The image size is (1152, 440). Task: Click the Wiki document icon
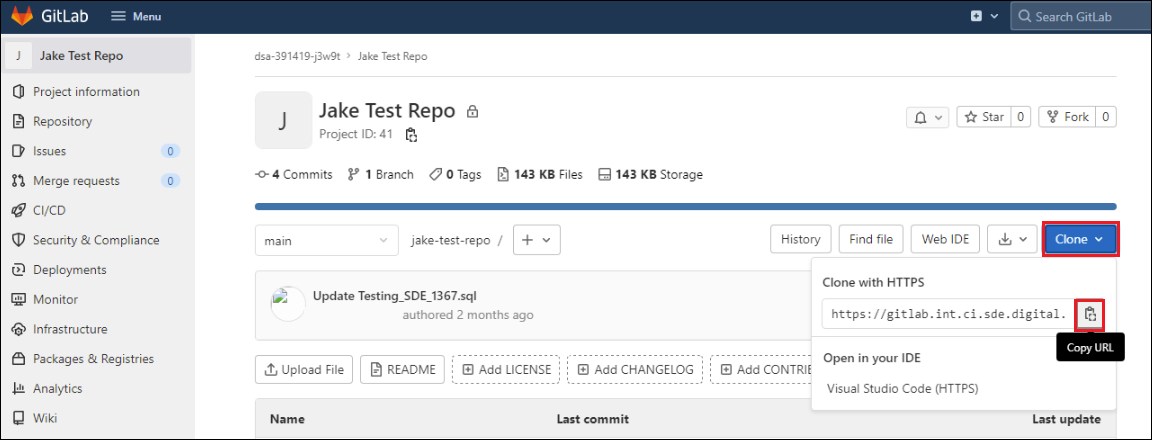[19, 418]
